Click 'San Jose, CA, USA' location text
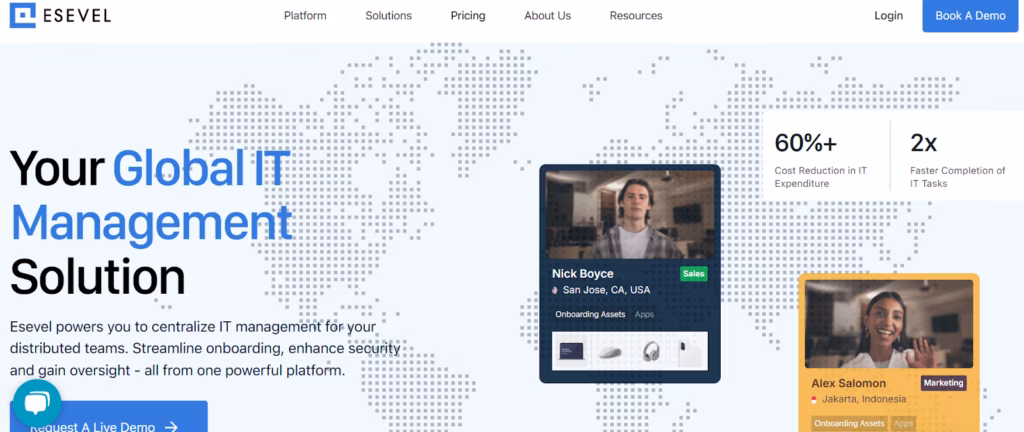1024x432 pixels. (x=607, y=290)
